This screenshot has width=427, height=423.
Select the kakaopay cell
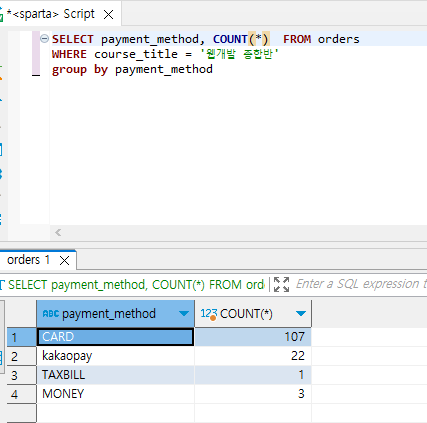pos(115,356)
